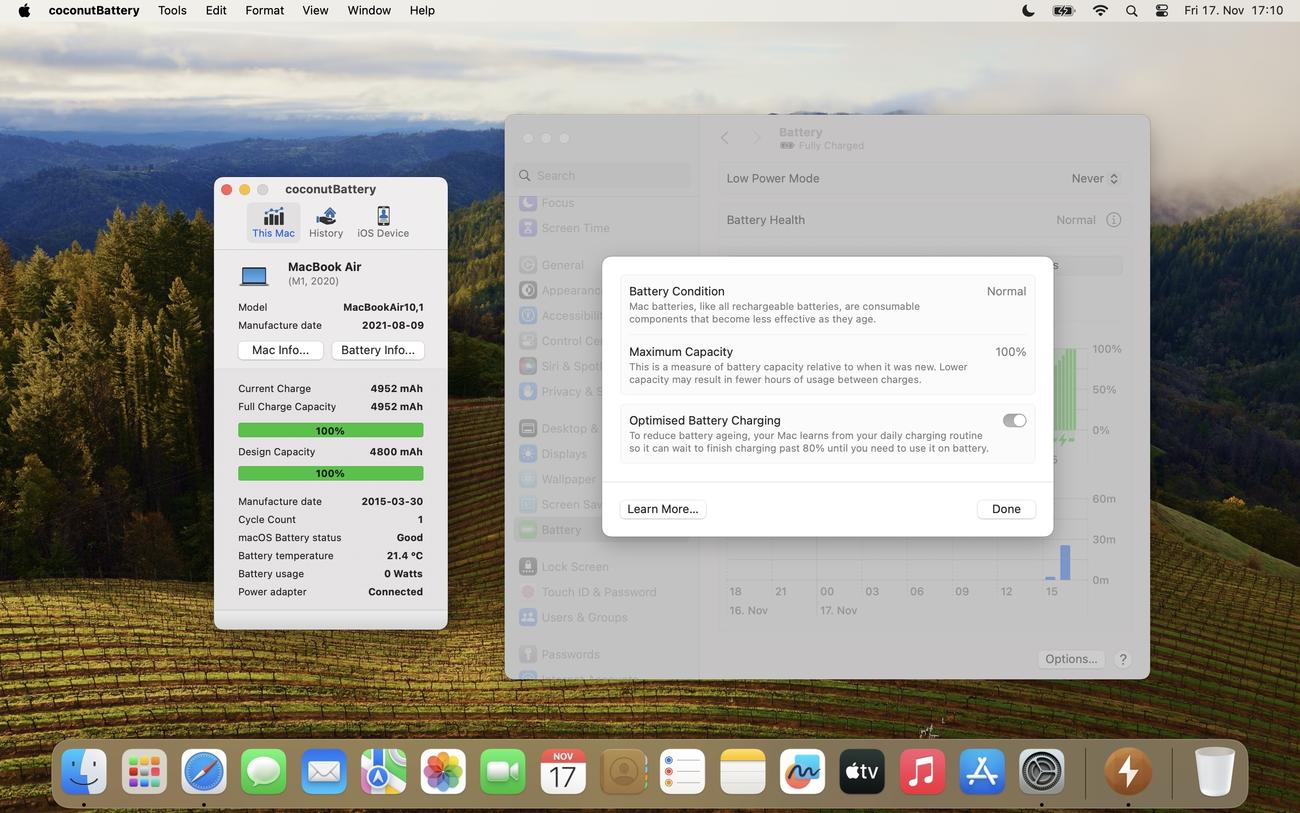Open Launchpad from the Dock

pos(144,772)
